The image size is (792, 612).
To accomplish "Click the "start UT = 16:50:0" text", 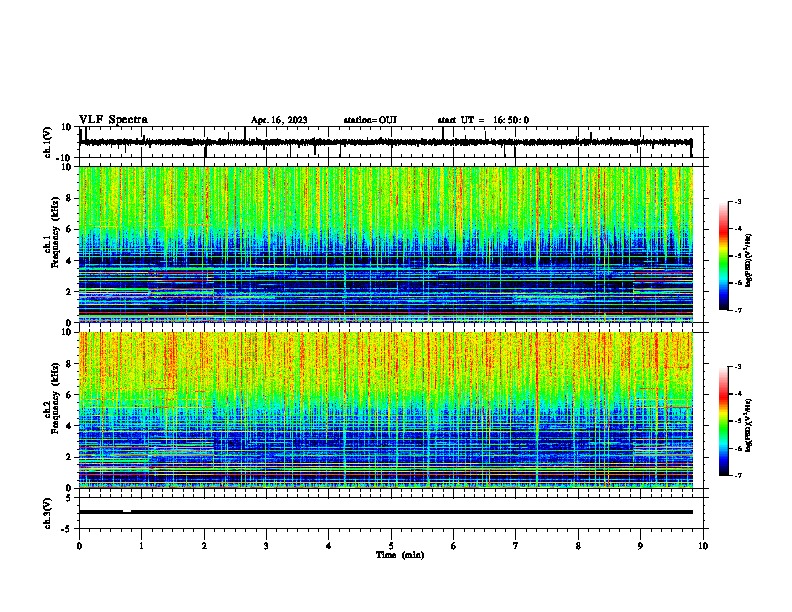I will [x=483, y=120].
